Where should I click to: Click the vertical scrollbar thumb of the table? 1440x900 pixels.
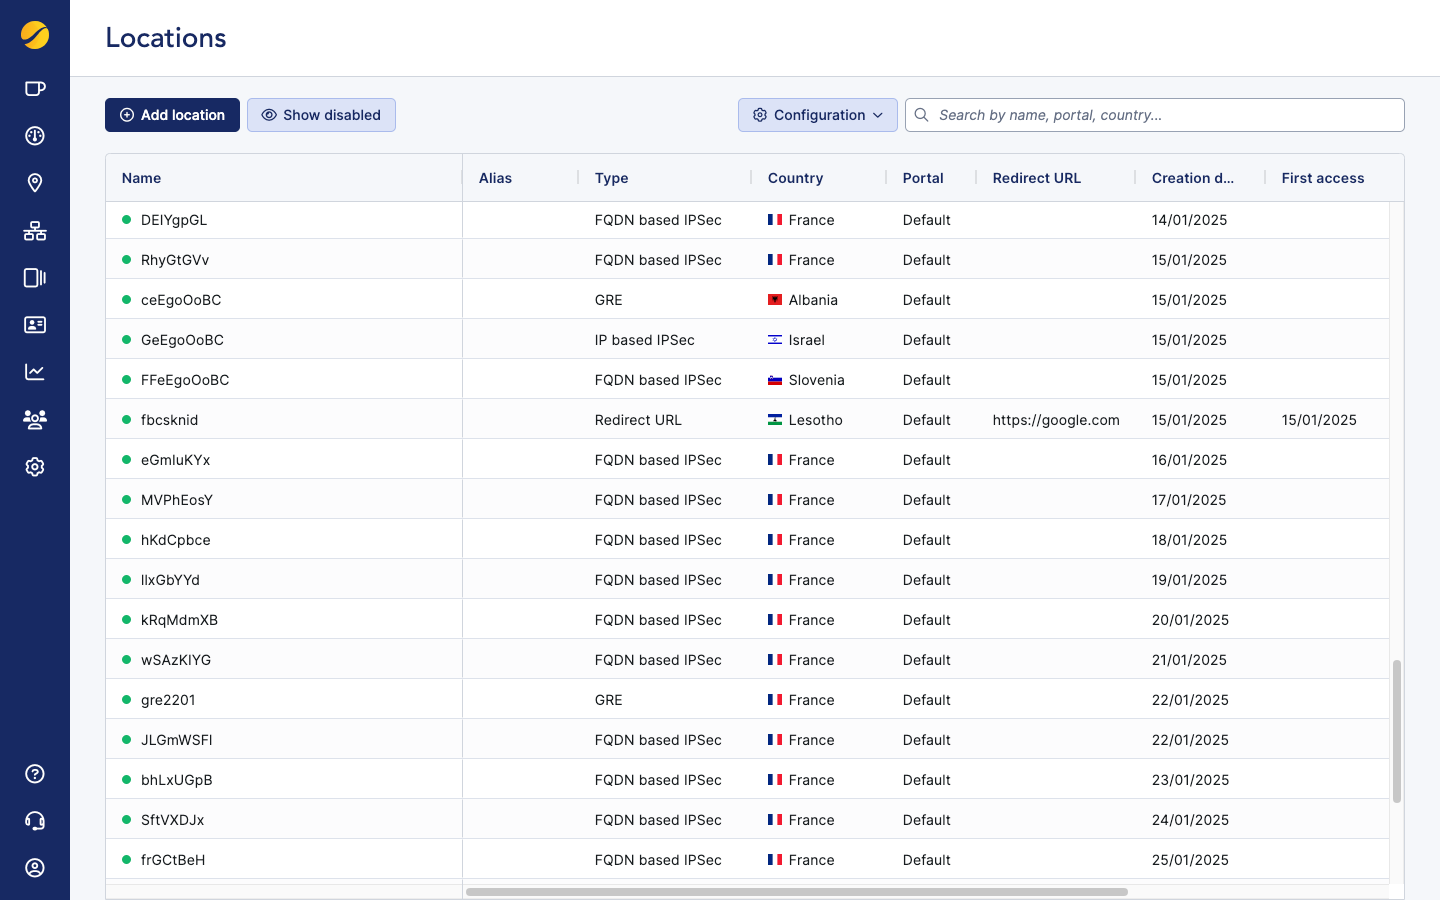pyautogui.click(x=1396, y=730)
